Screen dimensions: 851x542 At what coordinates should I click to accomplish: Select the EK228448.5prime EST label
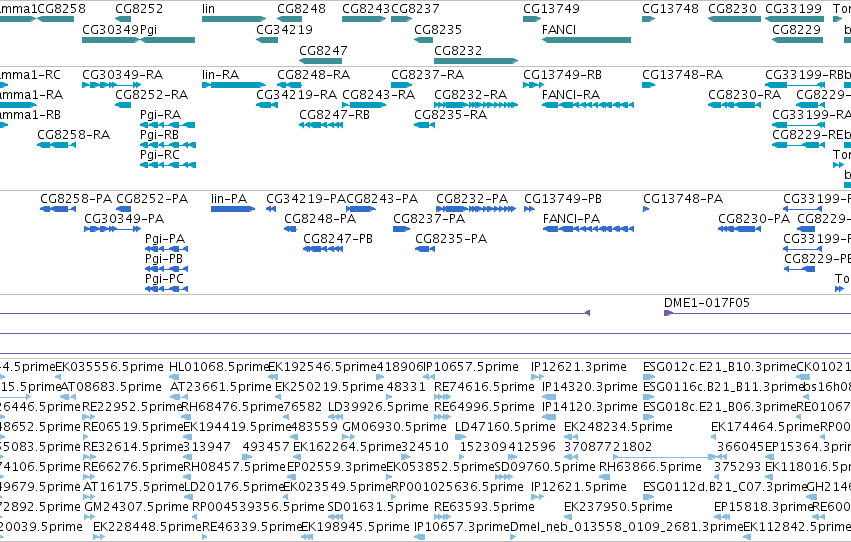[147, 527]
